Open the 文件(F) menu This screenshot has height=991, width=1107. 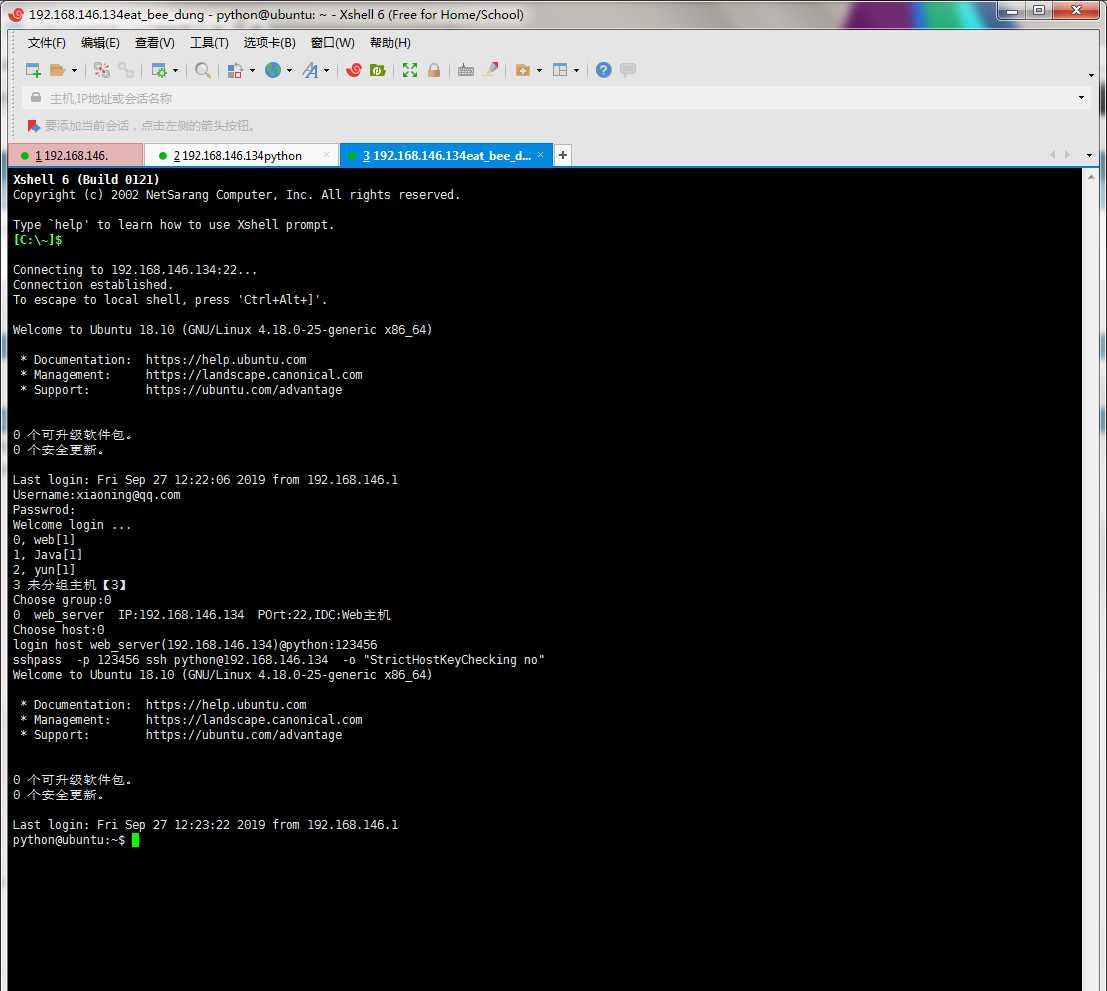pos(47,43)
